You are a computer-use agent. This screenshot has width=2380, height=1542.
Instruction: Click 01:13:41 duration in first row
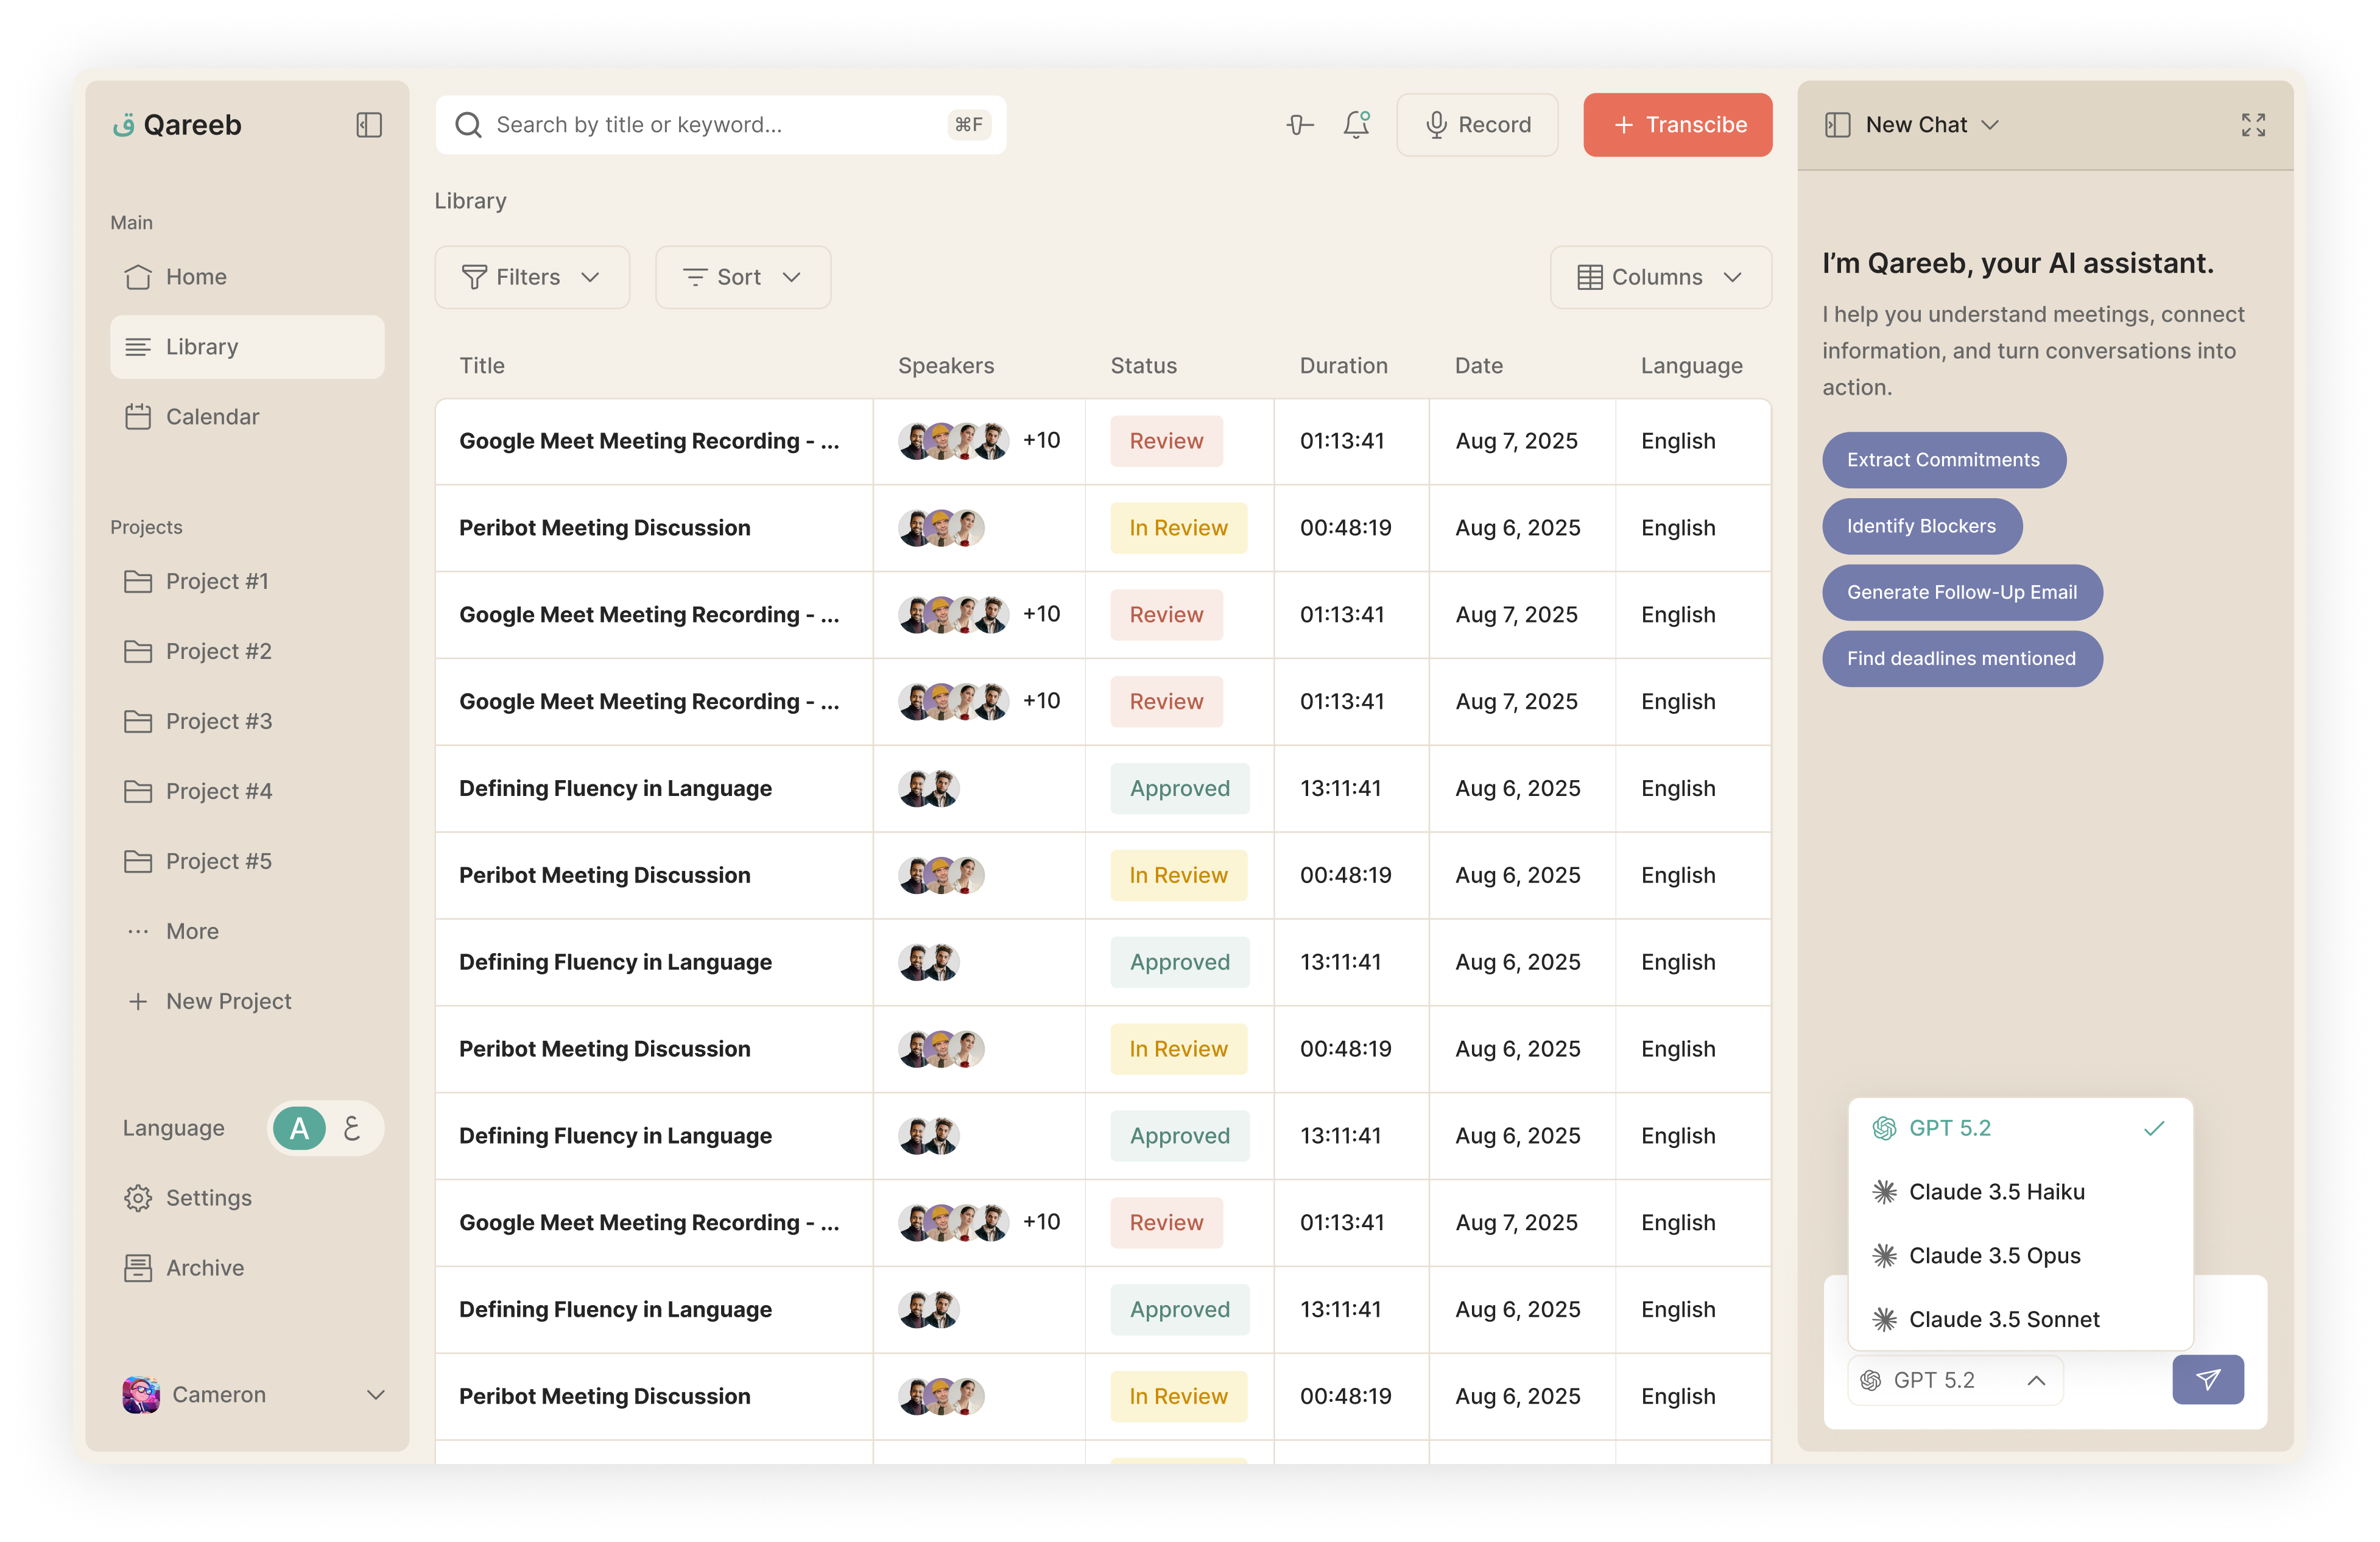coord(1342,441)
